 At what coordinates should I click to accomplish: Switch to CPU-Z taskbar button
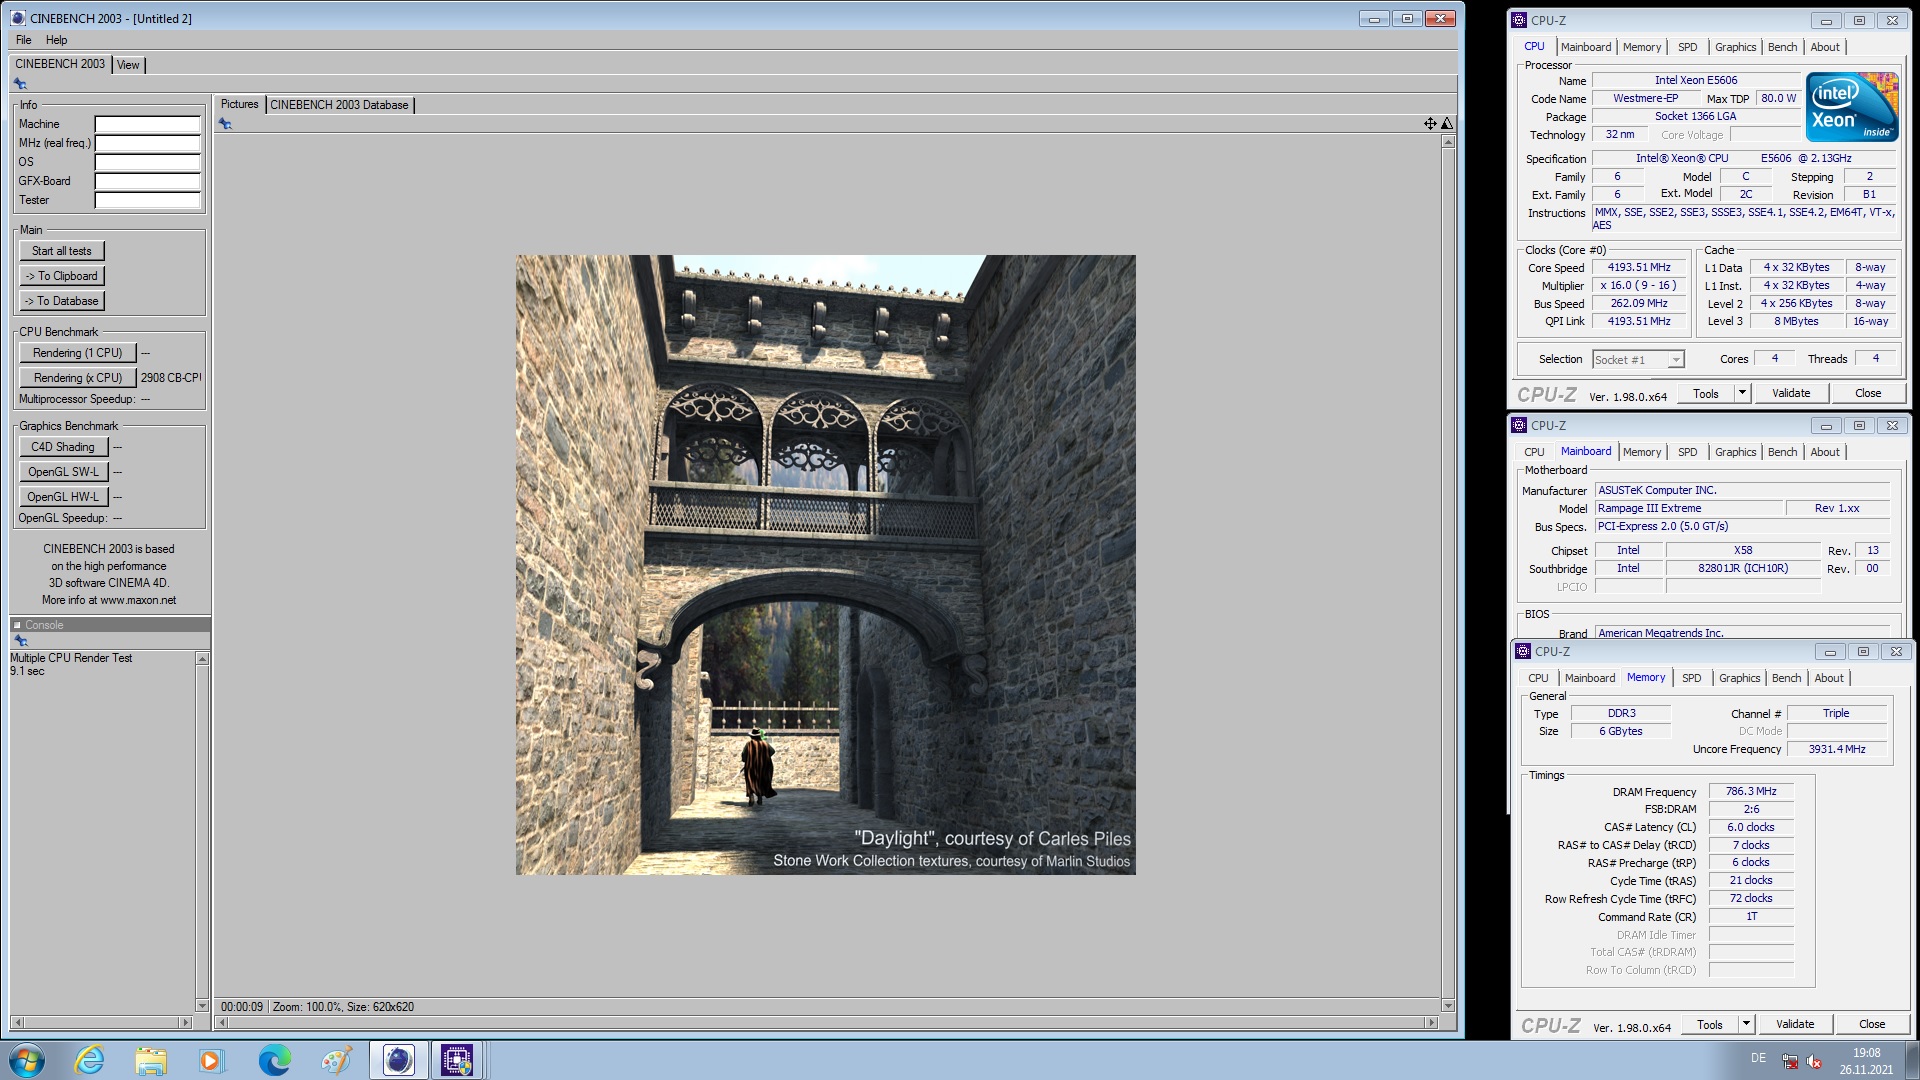coord(457,1060)
